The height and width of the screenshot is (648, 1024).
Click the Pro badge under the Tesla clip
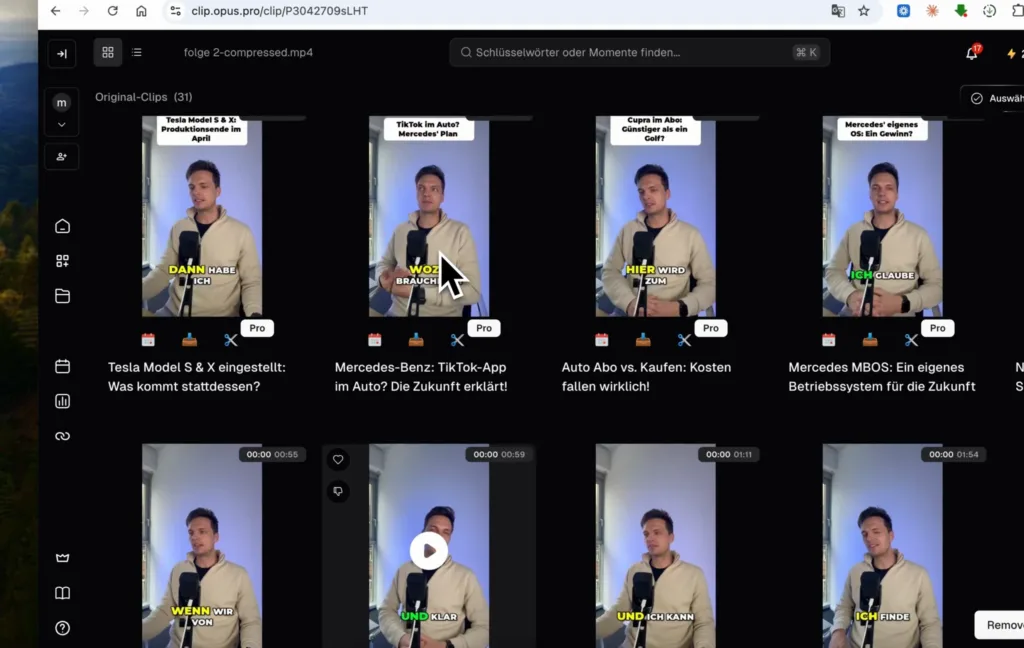pos(257,328)
